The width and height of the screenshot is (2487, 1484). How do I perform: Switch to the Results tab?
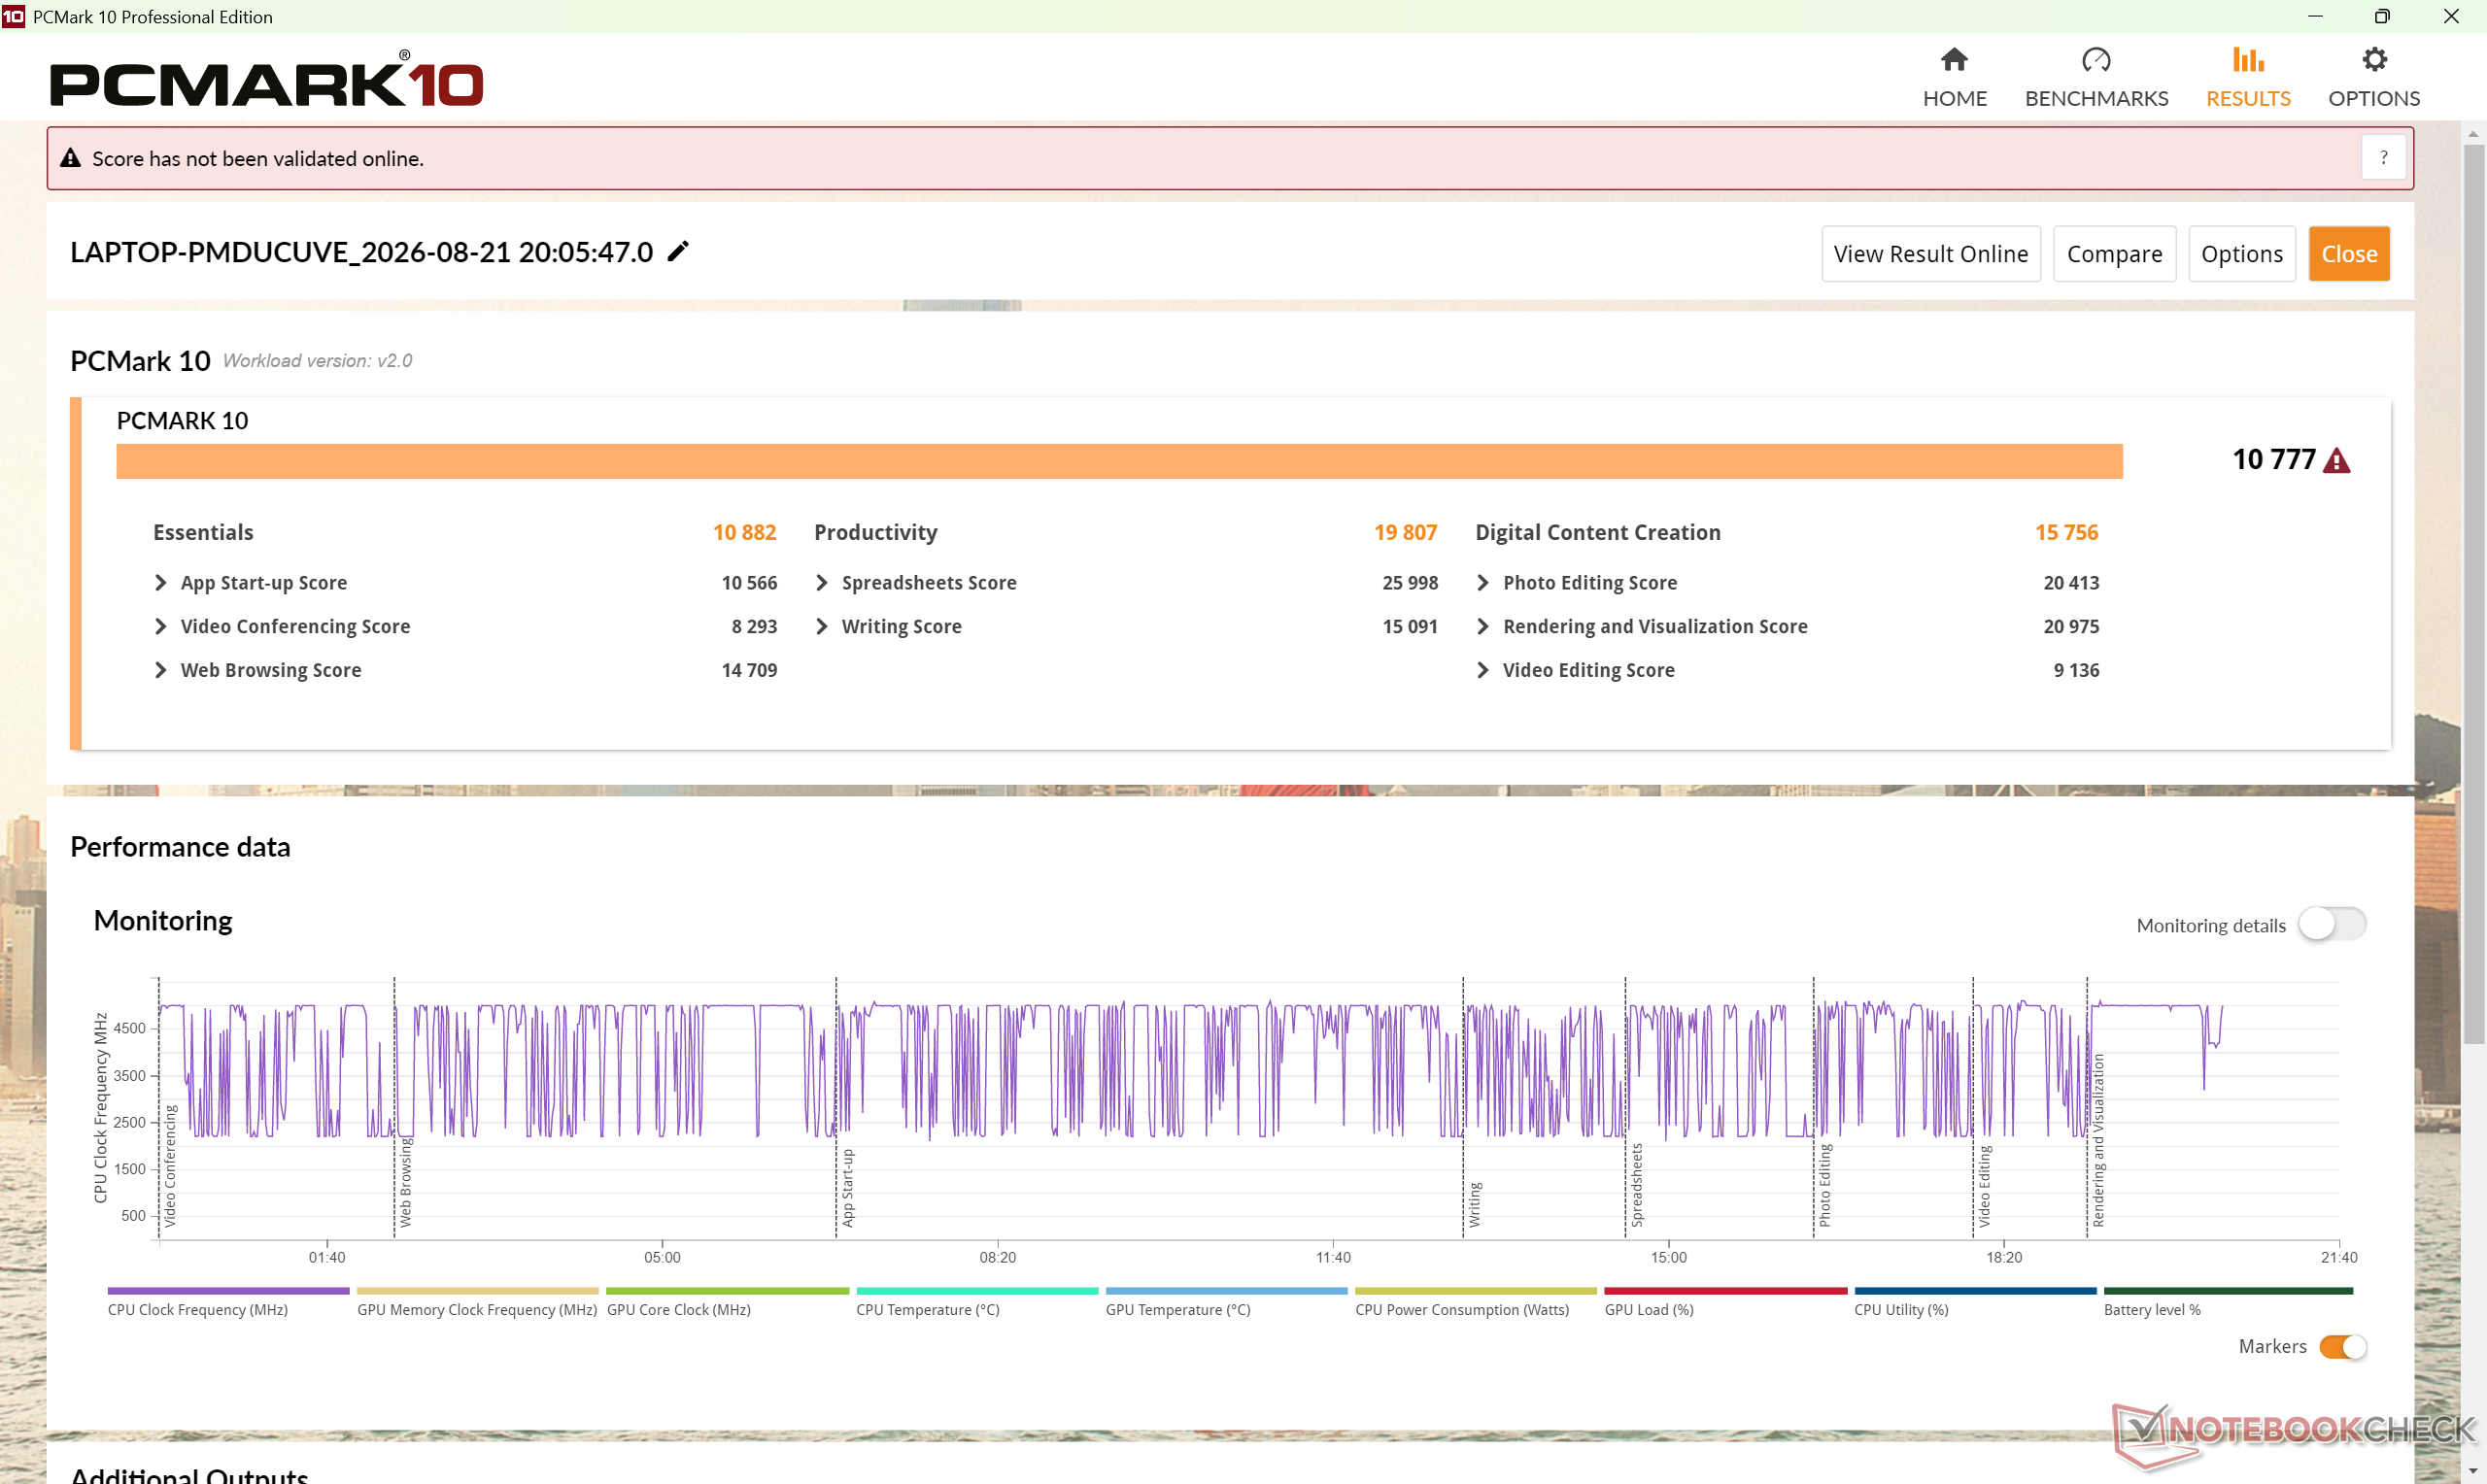[2247, 78]
